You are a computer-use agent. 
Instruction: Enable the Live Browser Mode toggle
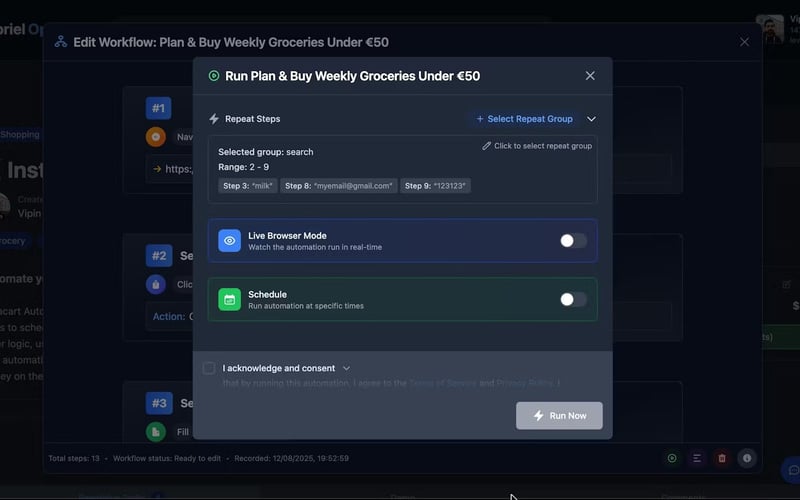point(573,241)
